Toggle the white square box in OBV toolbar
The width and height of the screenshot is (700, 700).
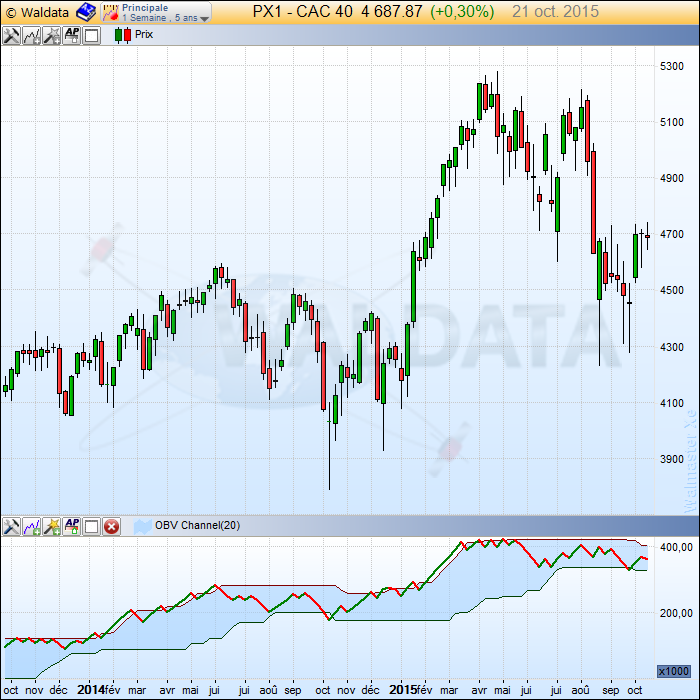tap(91, 525)
